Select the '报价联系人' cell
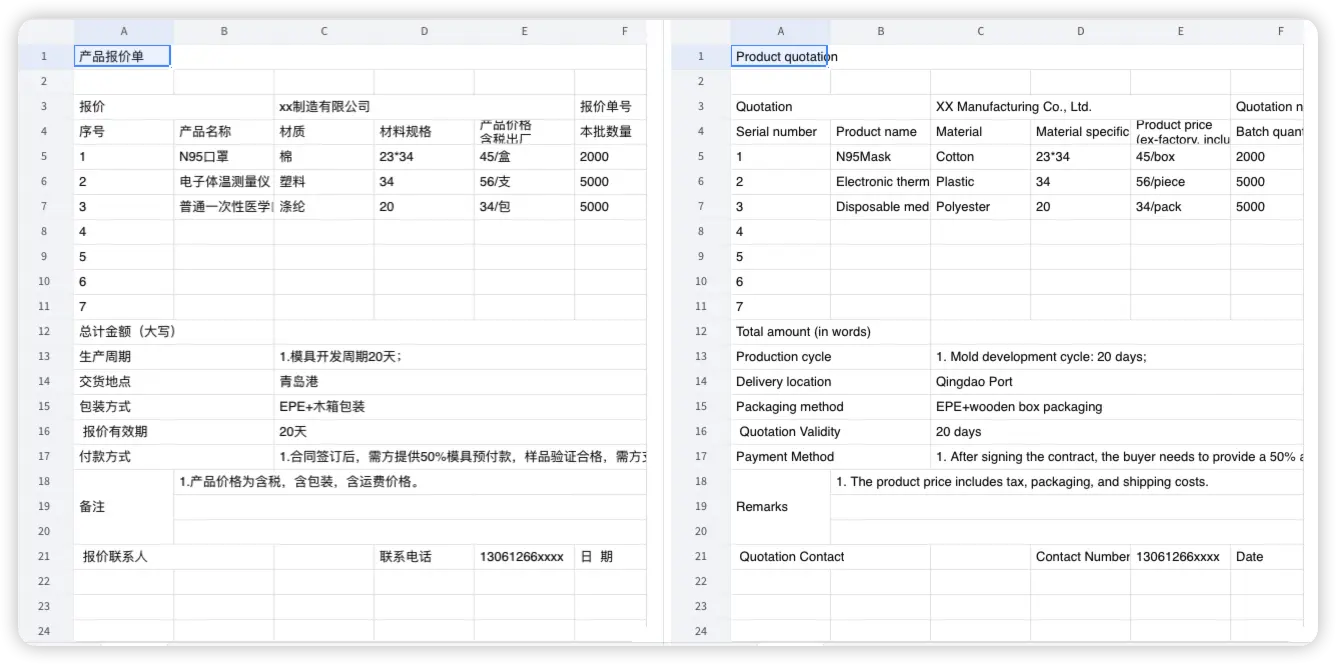This screenshot has height=664, width=1336. 174,556
